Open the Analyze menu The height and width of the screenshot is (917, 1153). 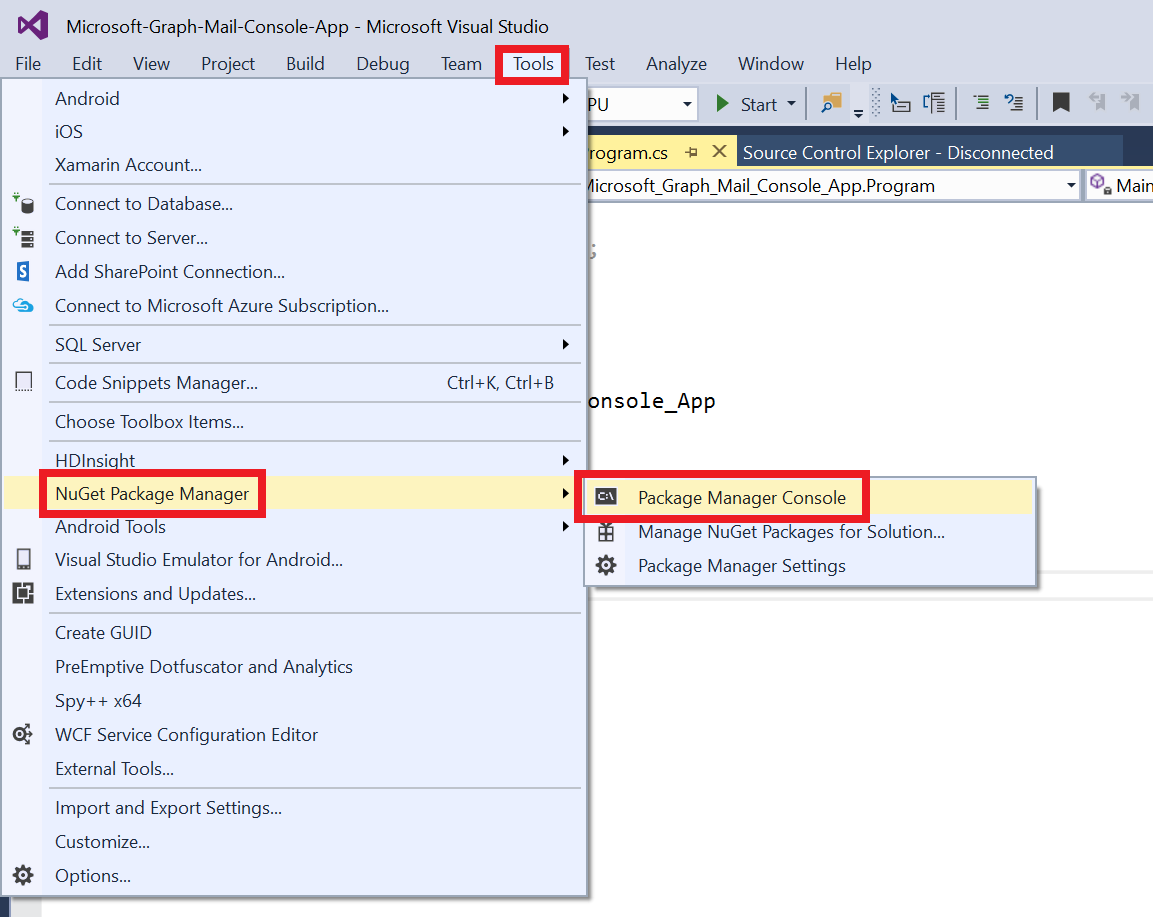pos(677,64)
